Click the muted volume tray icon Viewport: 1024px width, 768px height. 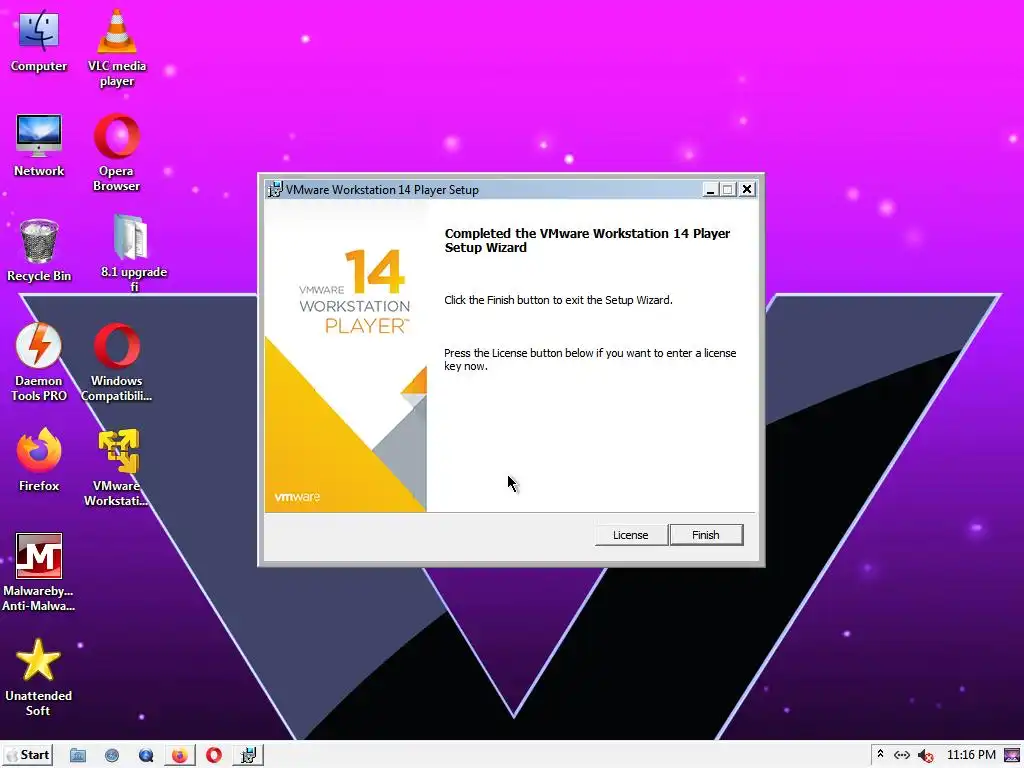[x=925, y=756]
